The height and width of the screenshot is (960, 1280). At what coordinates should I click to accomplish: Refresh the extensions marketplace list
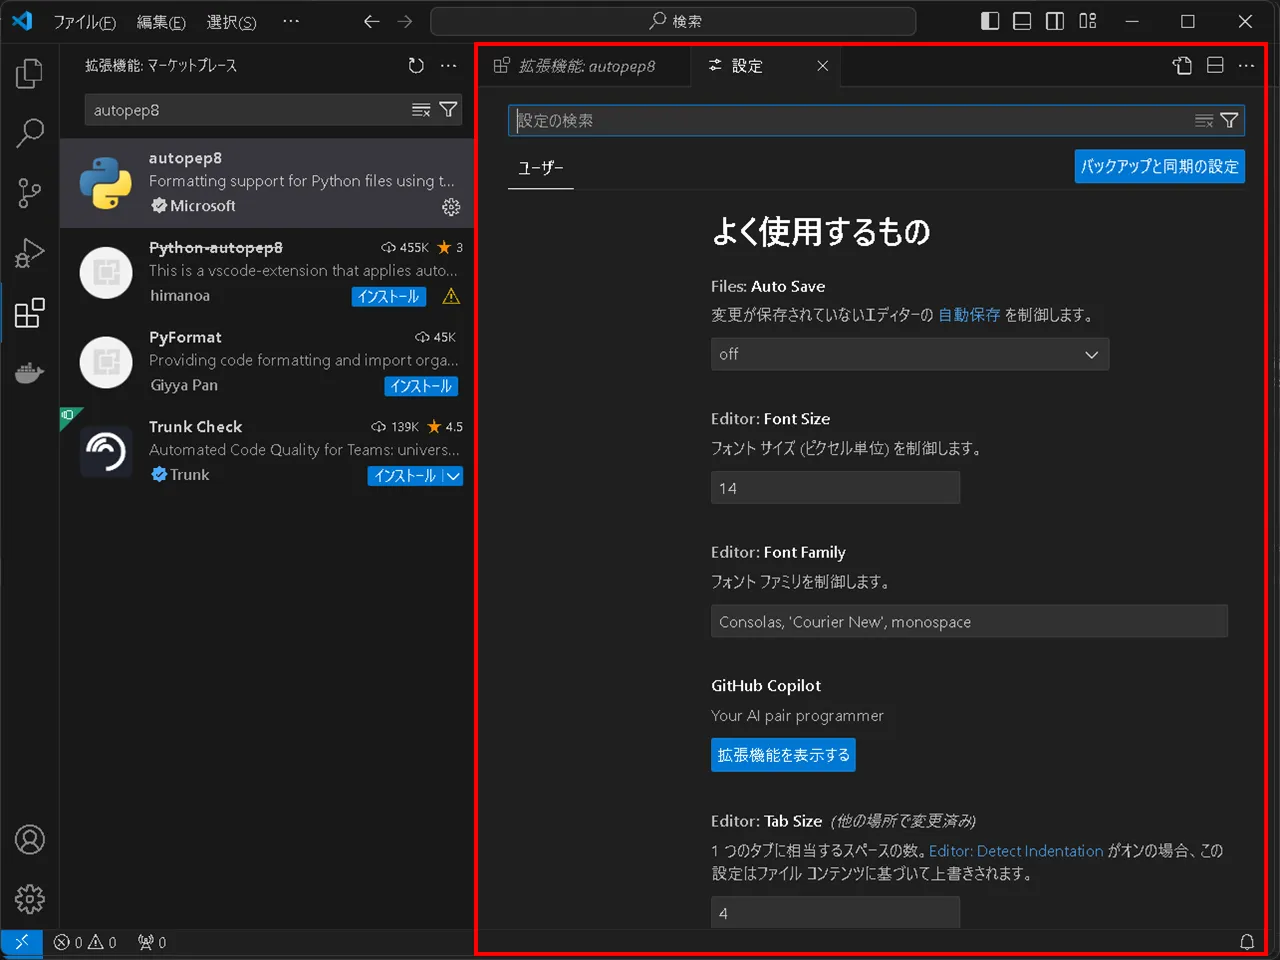point(416,66)
